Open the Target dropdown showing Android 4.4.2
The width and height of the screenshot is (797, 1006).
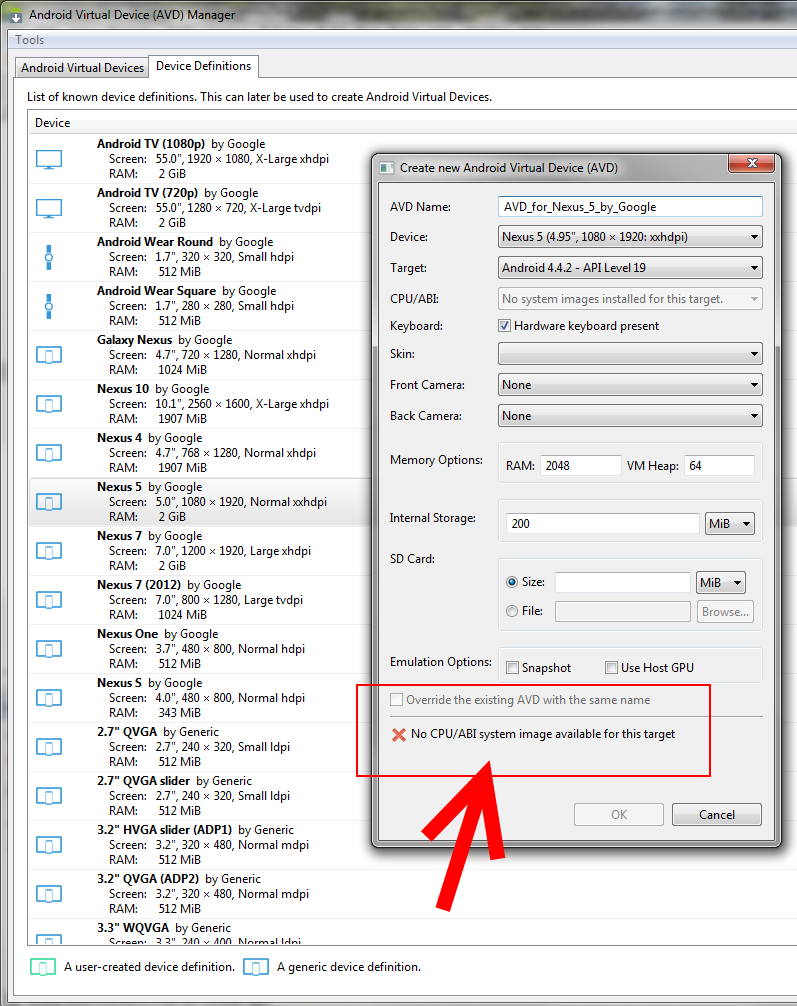coord(630,268)
